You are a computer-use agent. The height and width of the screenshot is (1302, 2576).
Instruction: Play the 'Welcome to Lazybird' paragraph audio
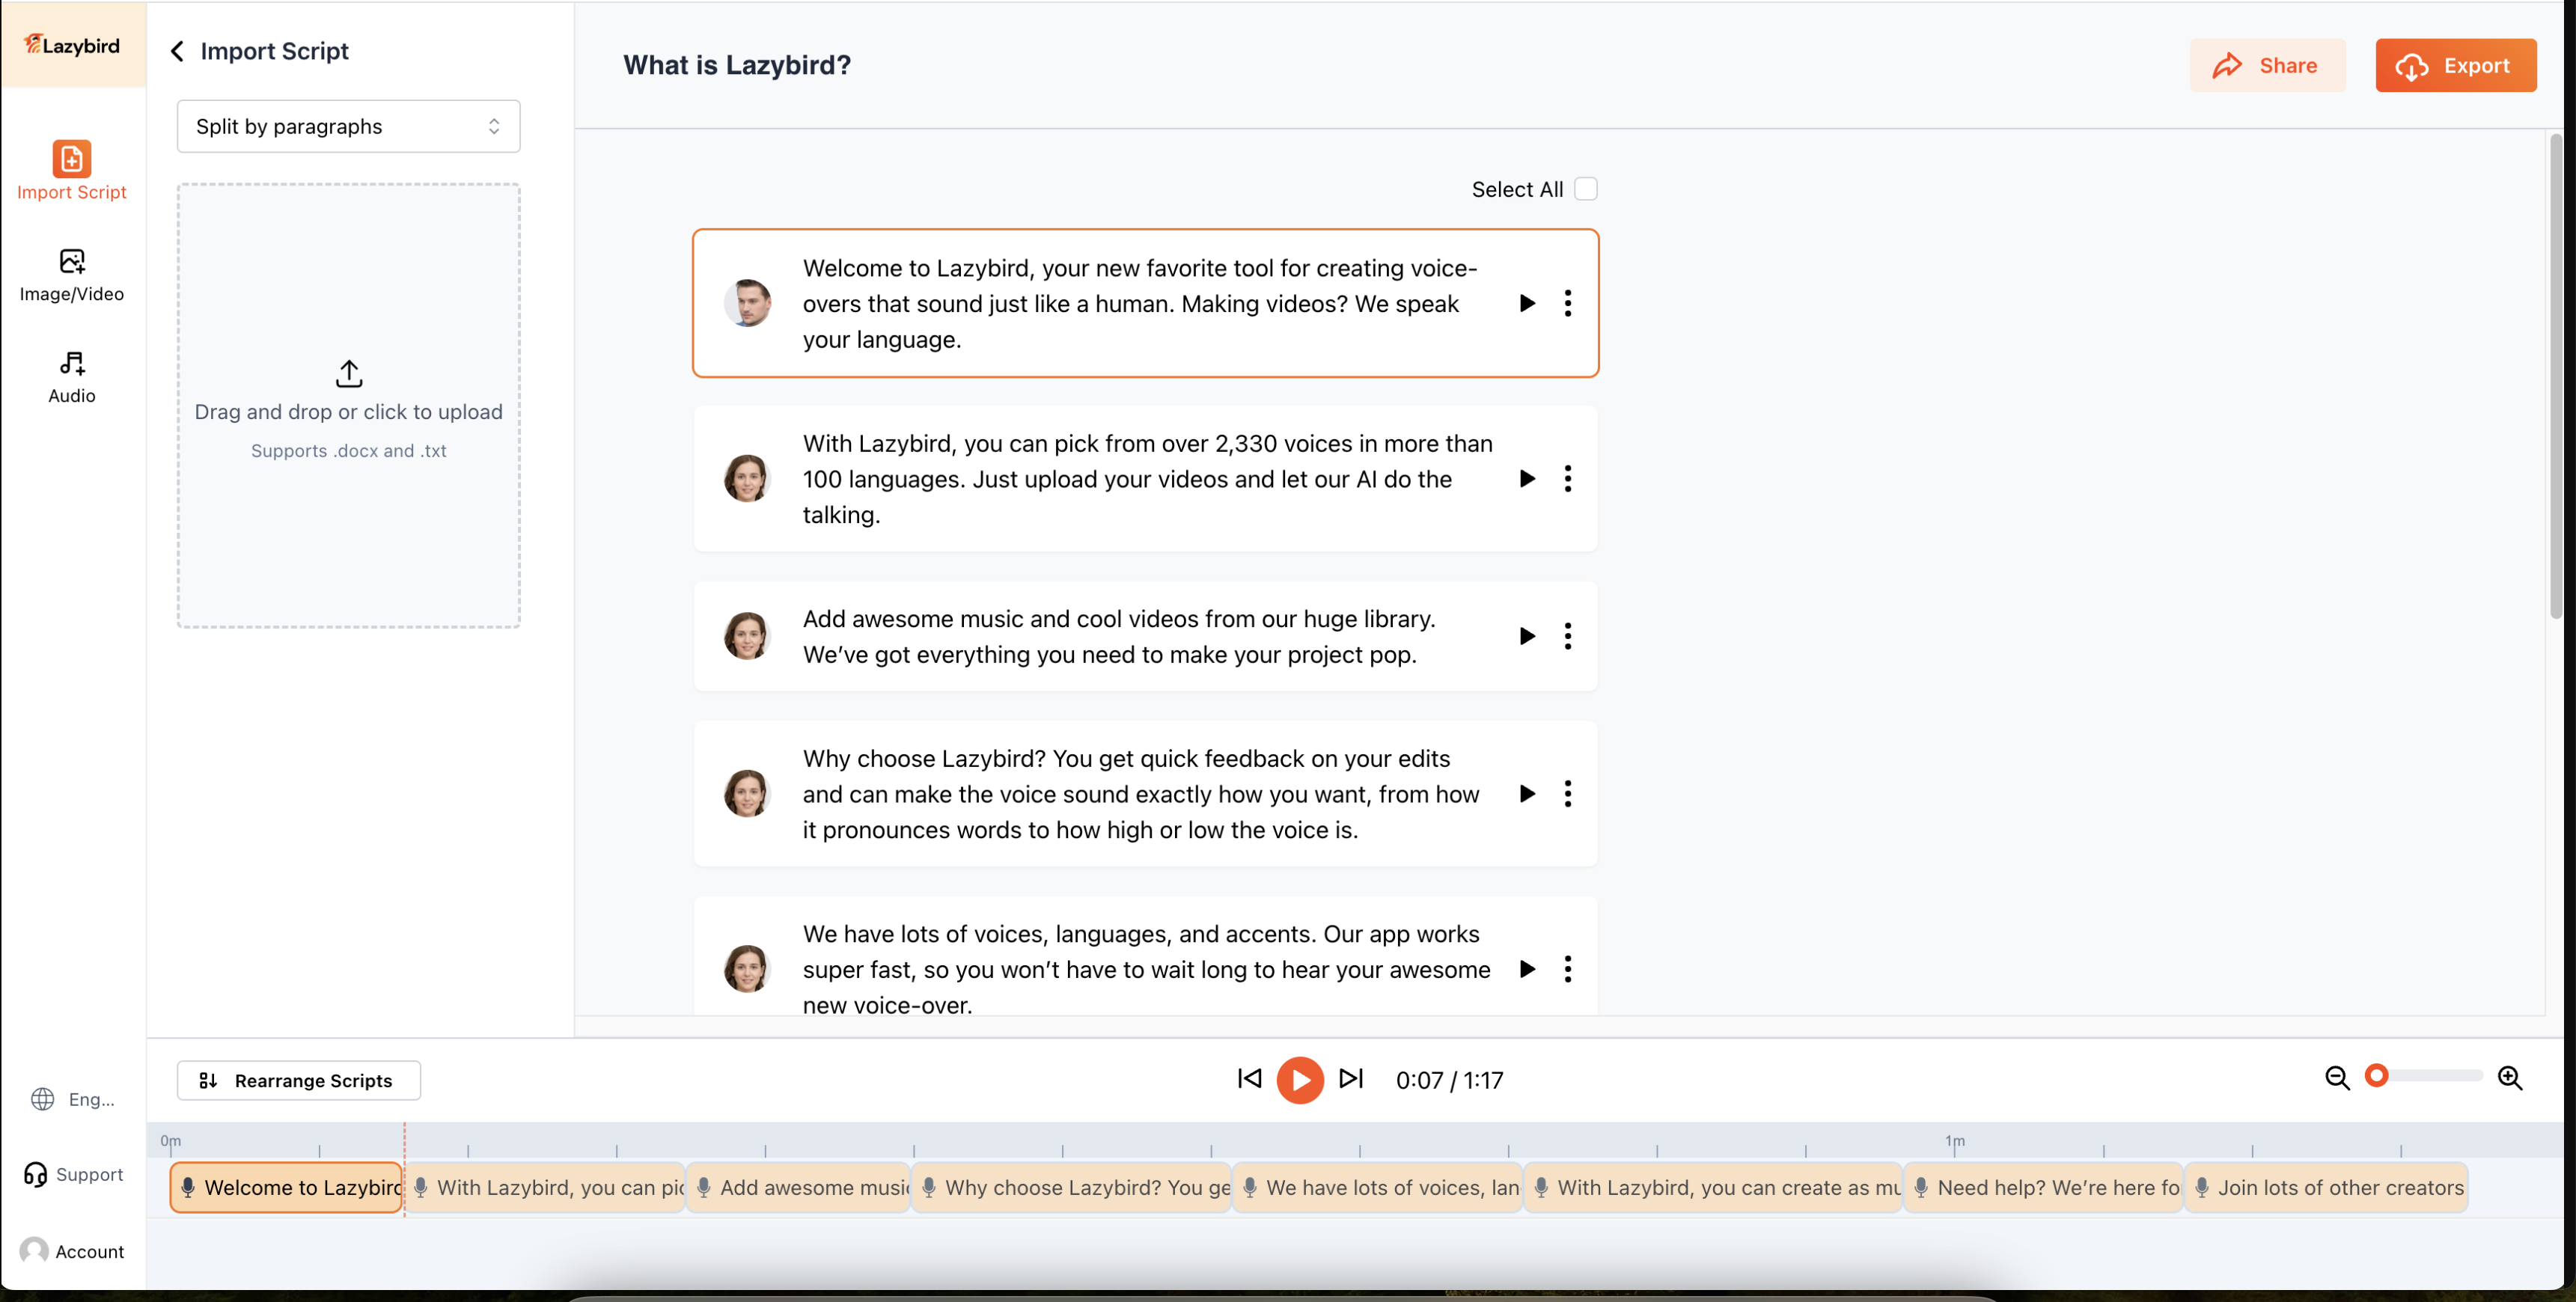pyautogui.click(x=1526, y=303)
